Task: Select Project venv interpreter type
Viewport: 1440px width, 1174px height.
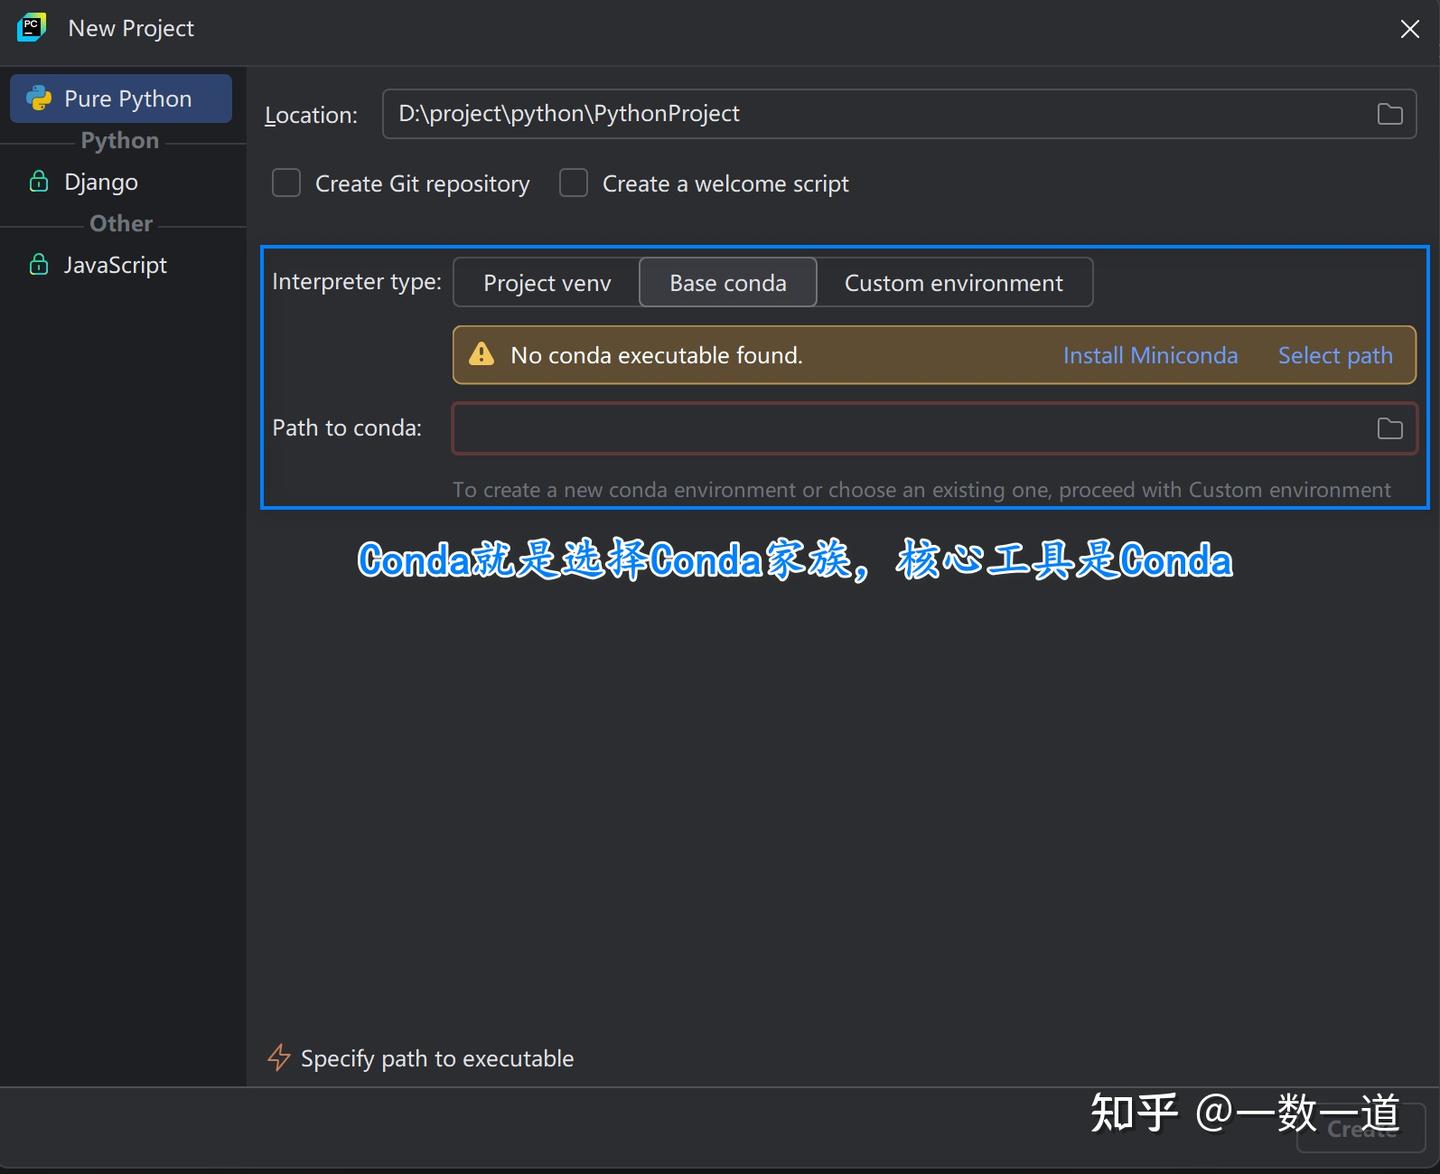Action: point(547,283)
